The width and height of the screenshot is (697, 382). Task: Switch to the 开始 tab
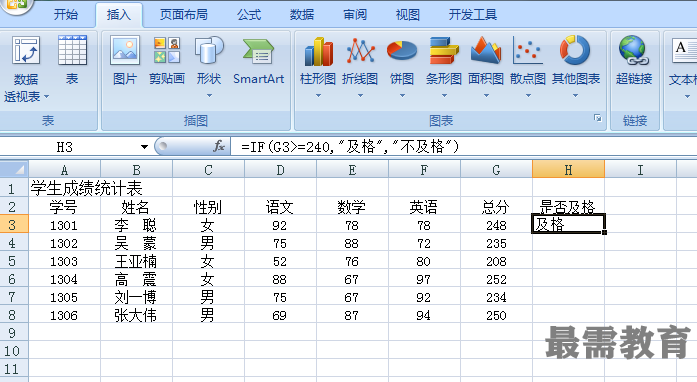coord(66,15)
